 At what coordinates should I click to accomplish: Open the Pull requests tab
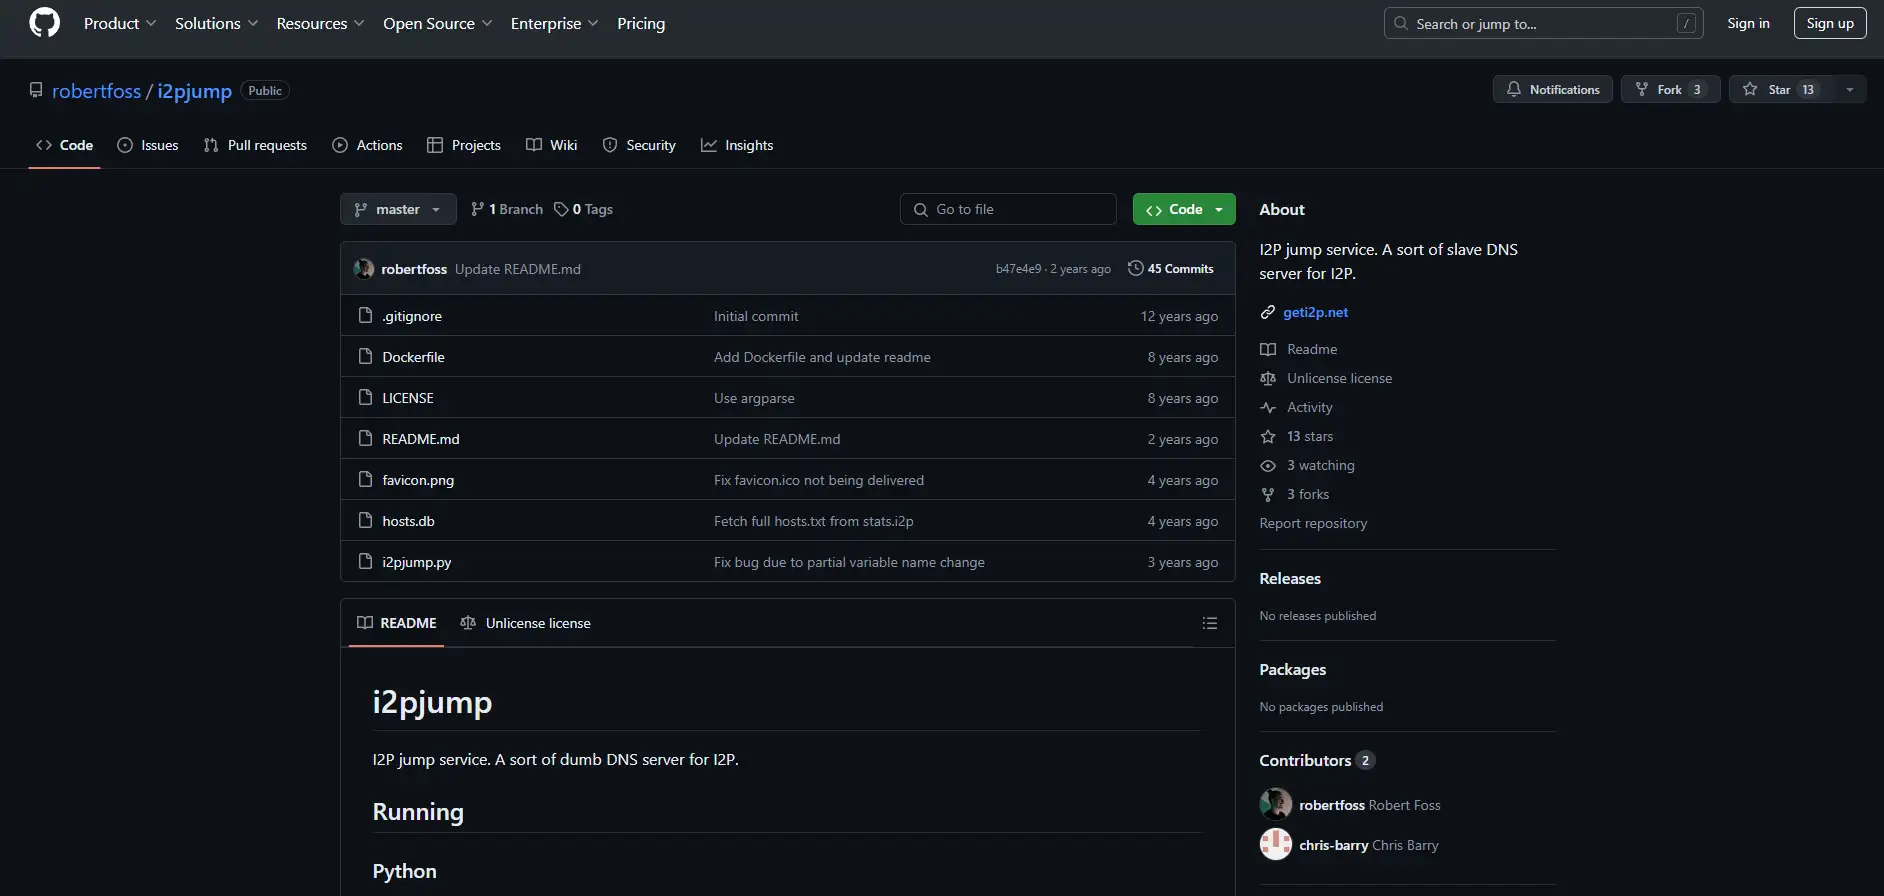[255, 145]
